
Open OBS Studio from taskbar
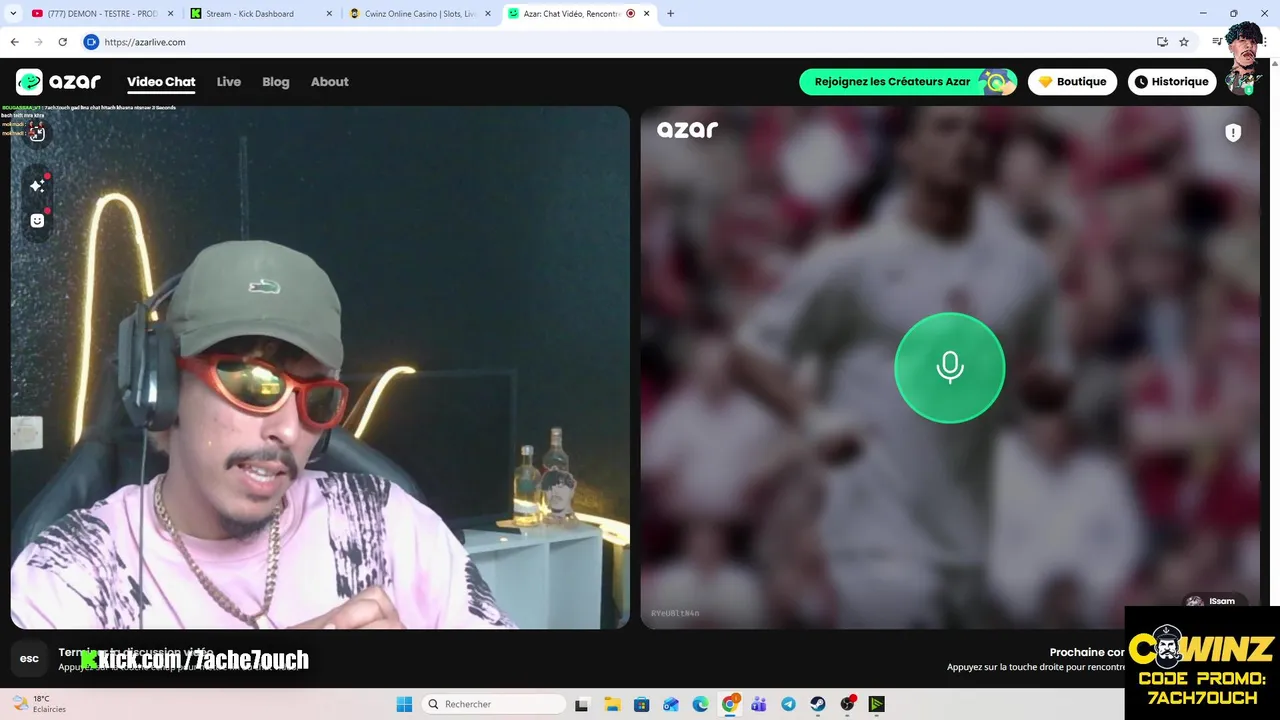click(x=848, y=704)
